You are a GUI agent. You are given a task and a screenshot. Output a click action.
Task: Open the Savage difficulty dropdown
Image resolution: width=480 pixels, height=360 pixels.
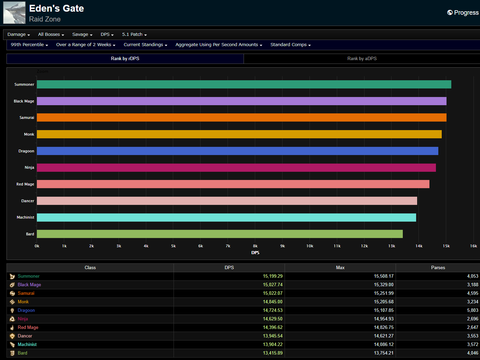[82, 34]
